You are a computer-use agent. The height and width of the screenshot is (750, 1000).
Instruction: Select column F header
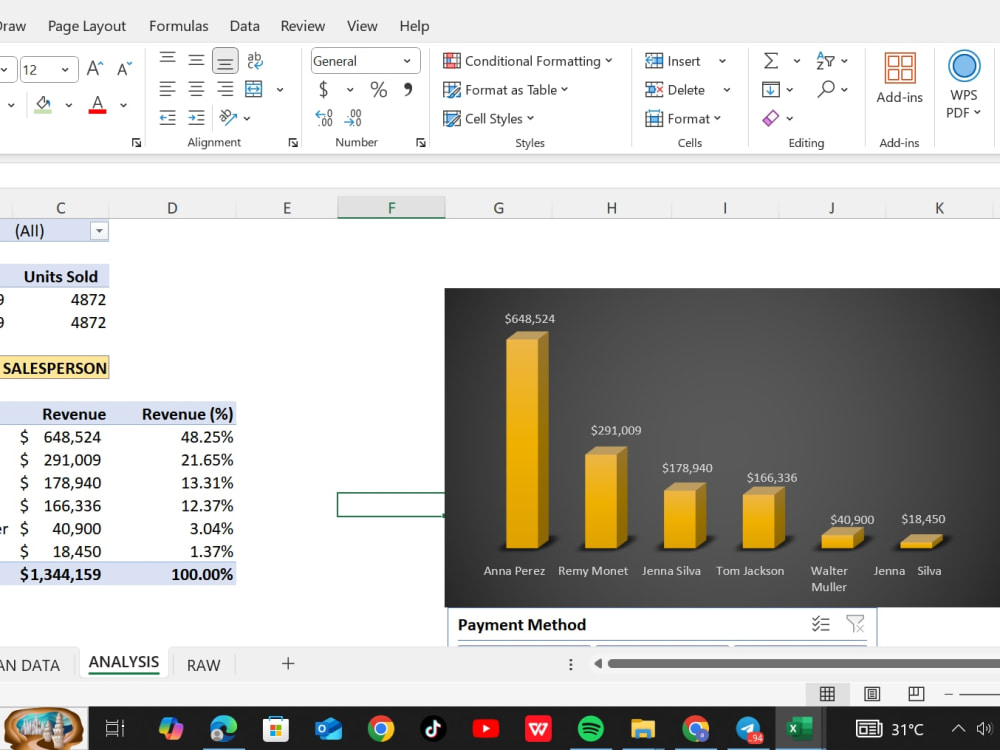click(392, 208)
